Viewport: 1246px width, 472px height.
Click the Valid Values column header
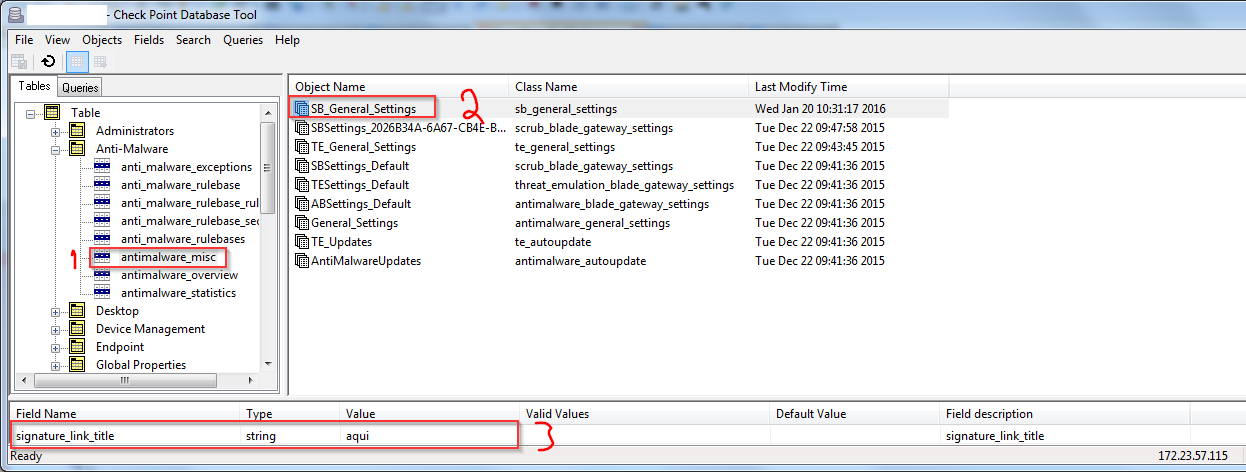click(x=646, y=414)
